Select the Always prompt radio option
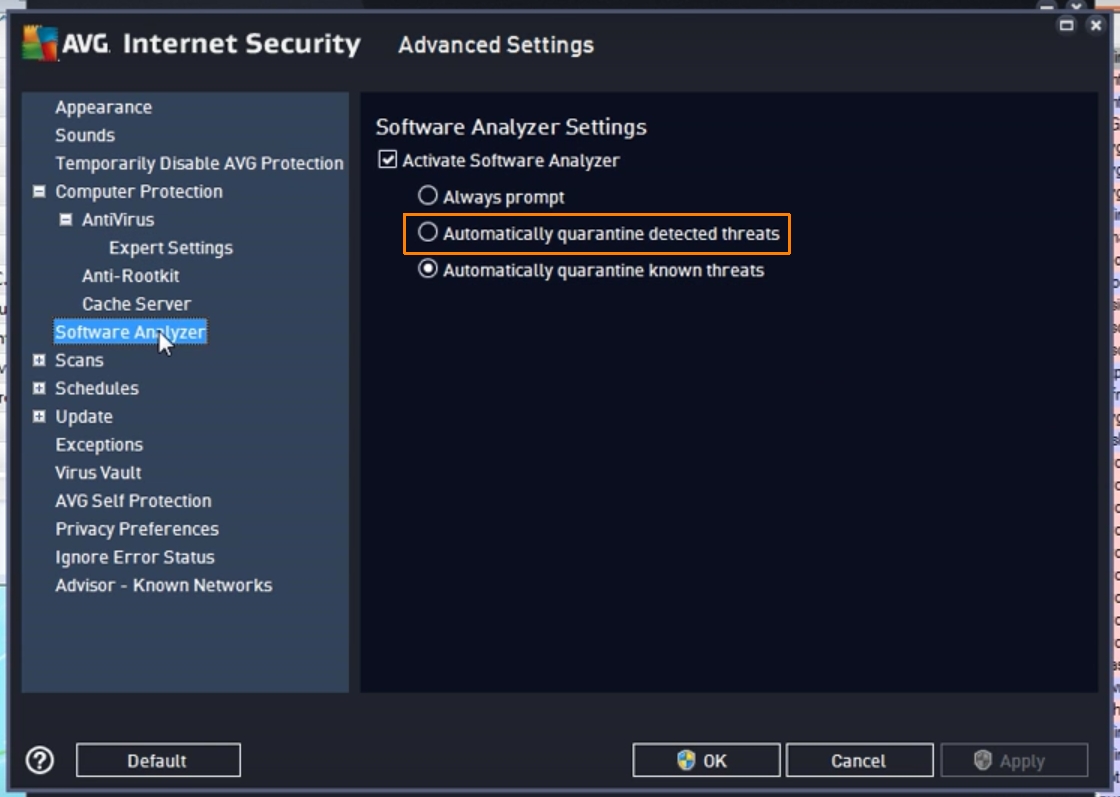 [428, 197]
